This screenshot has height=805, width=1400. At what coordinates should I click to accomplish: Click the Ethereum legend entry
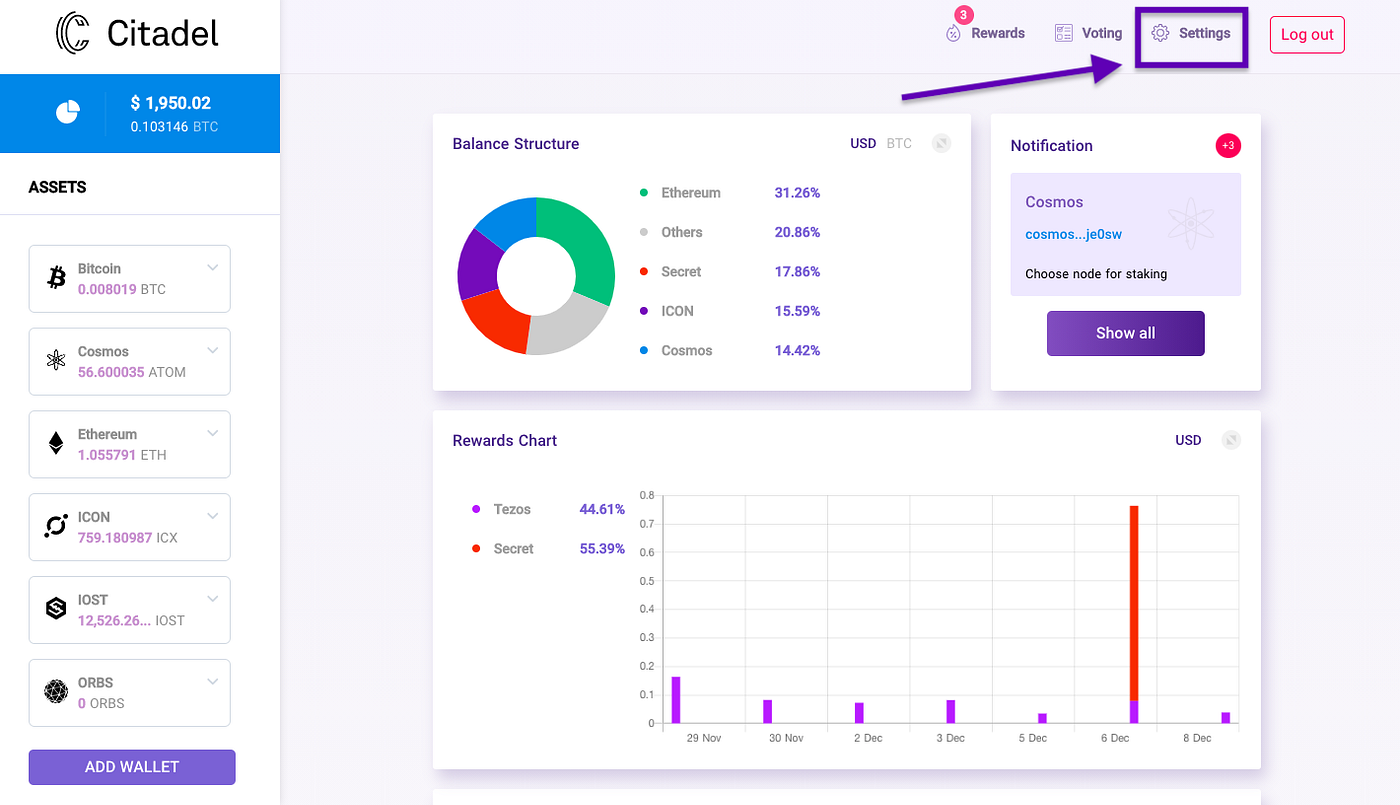click(x=729, y=193)
